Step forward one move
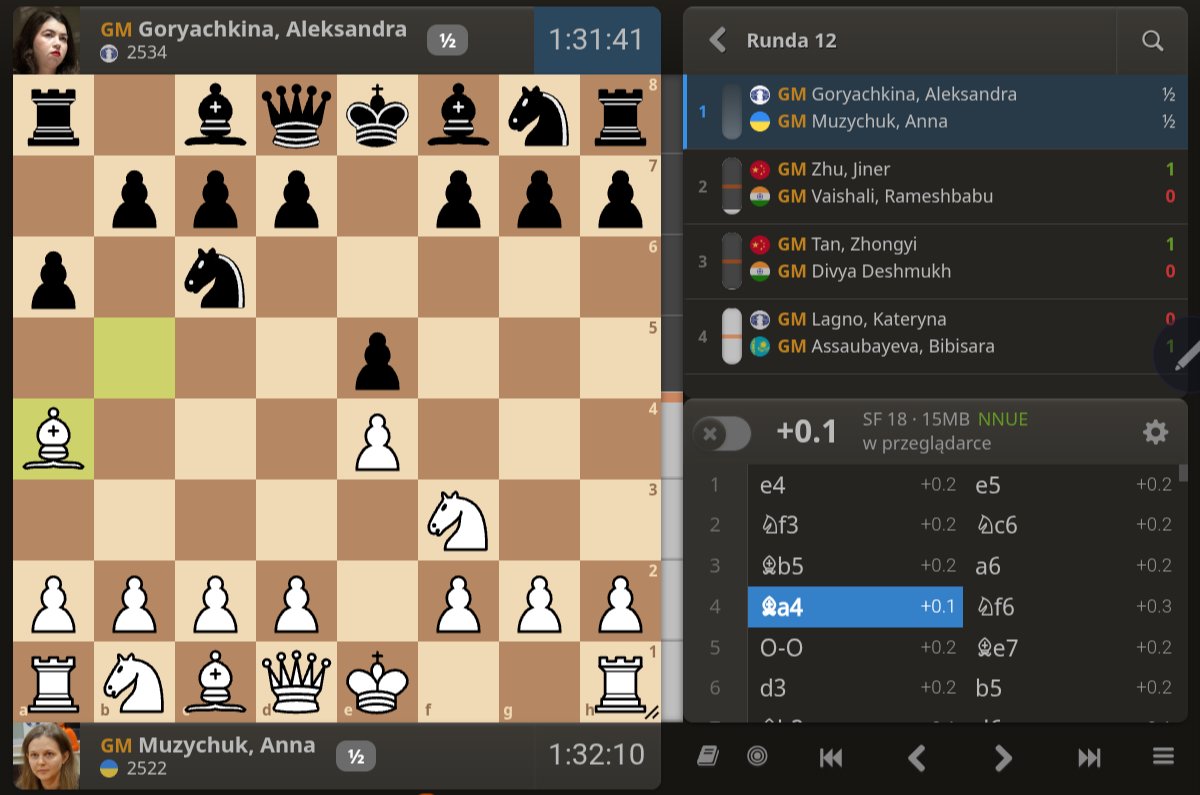The image size is (1200, 795). point(1003,758)
